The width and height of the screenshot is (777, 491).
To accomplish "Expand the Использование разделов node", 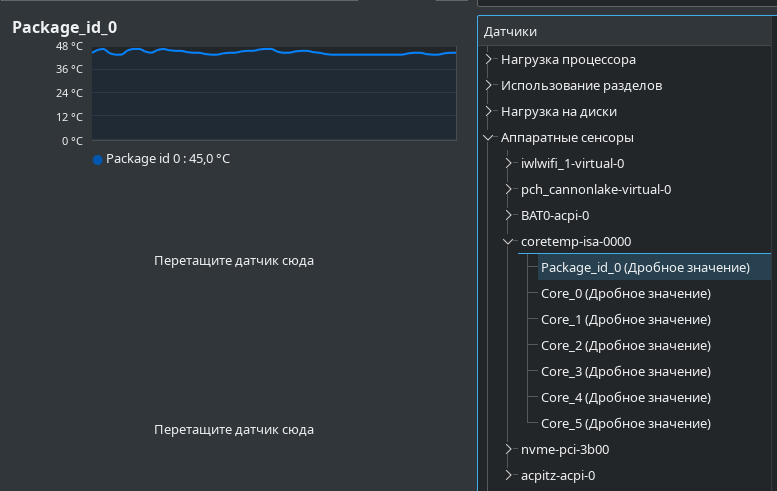I will [489, 85].
